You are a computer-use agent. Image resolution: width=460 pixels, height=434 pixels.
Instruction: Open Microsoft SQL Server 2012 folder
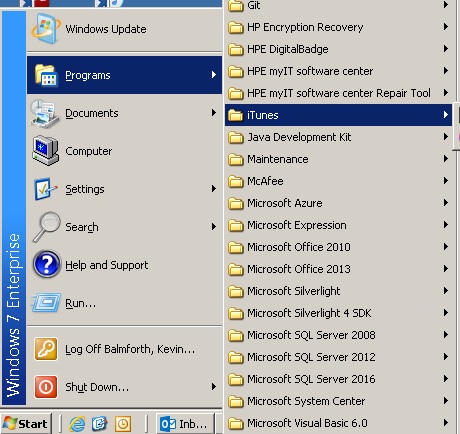338,357
